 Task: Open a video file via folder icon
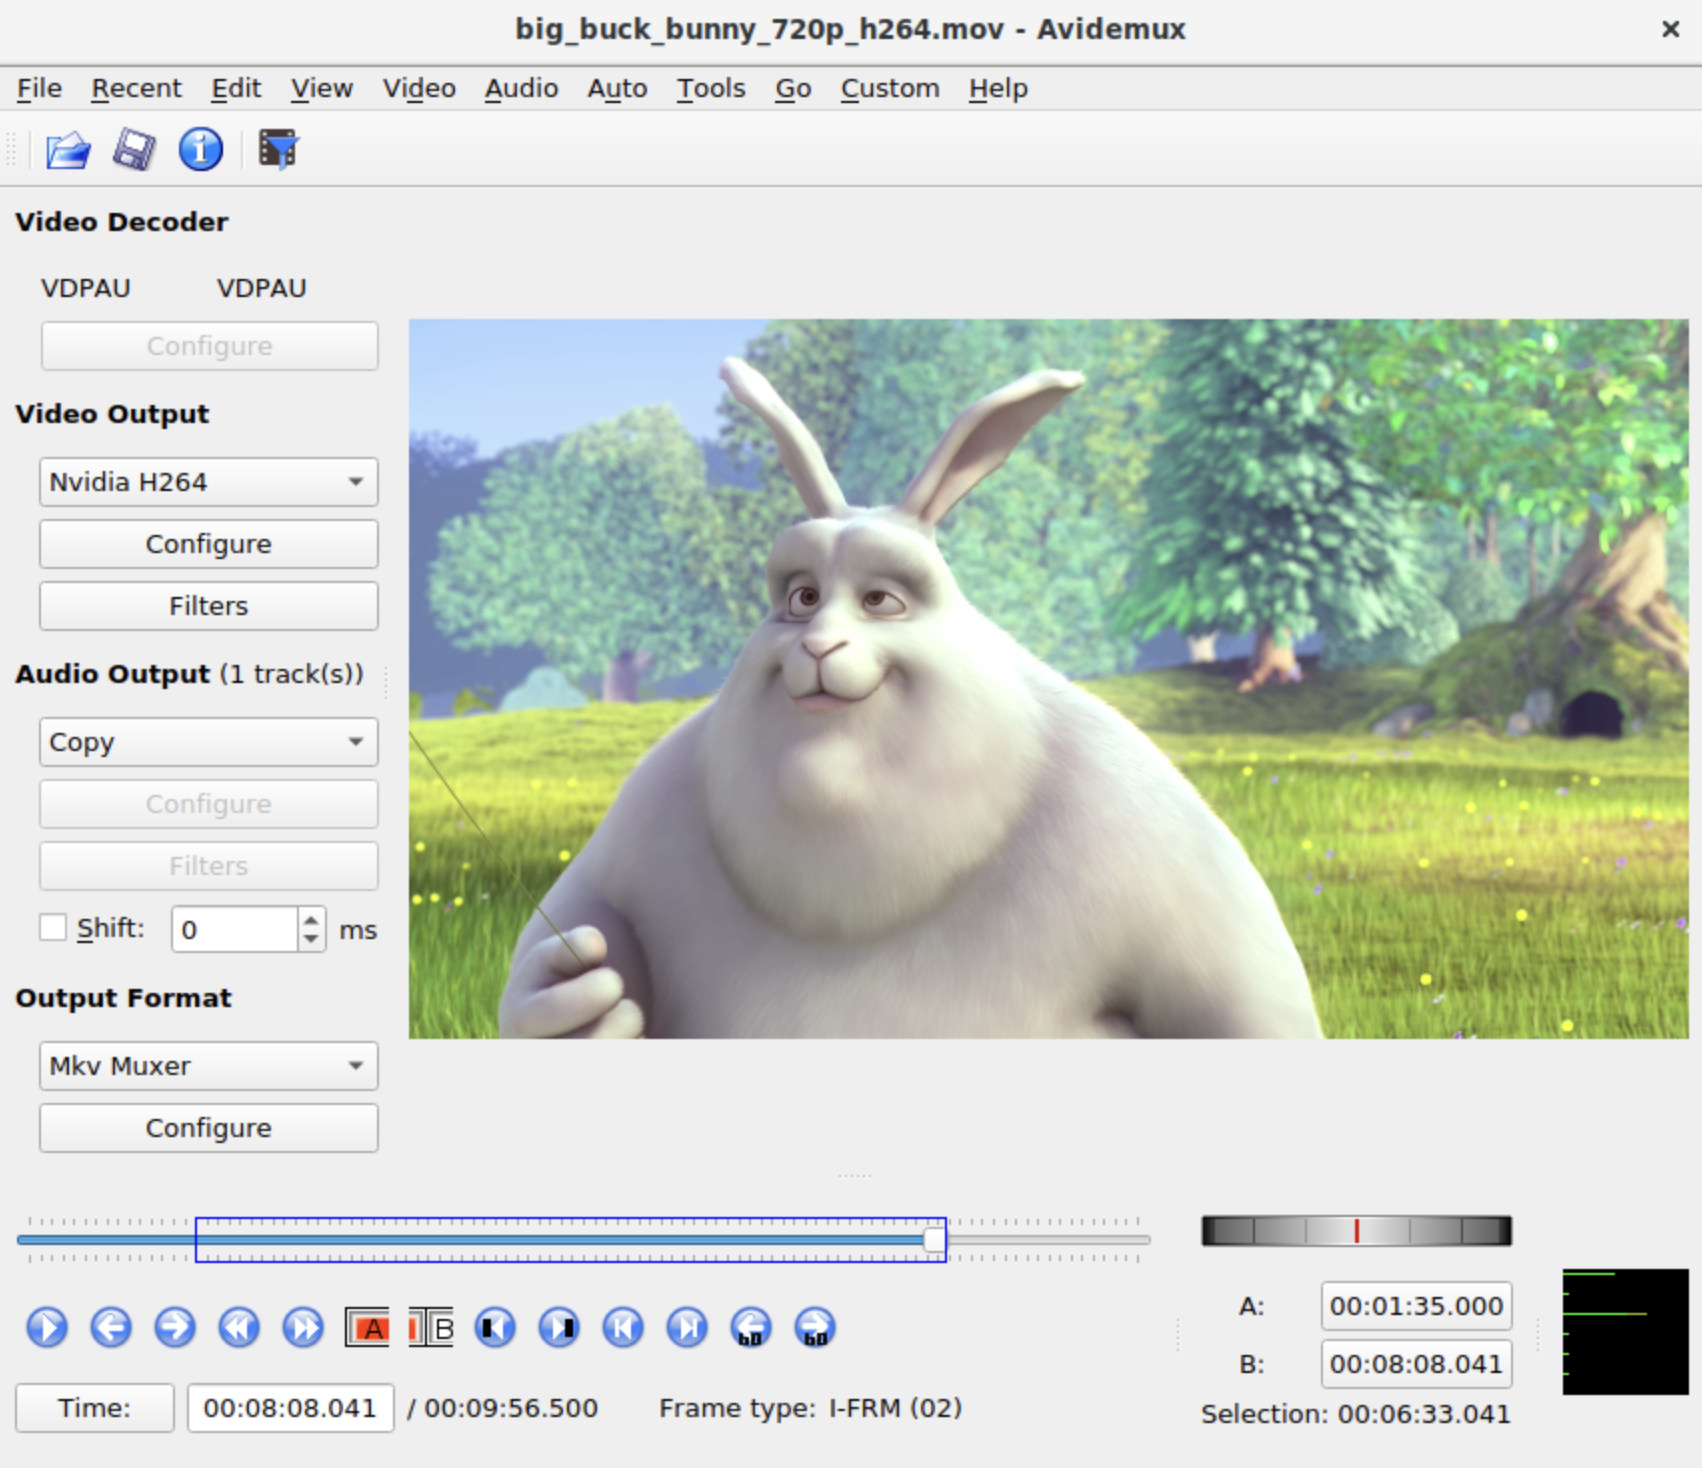click(68, 150)
